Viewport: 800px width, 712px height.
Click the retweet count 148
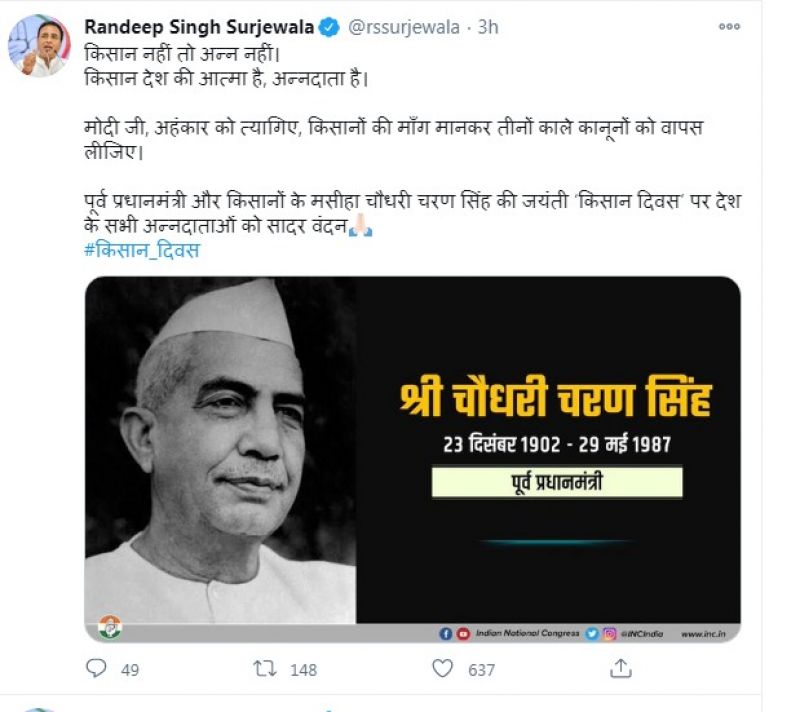pyautogui.click(x=304, y=670)
